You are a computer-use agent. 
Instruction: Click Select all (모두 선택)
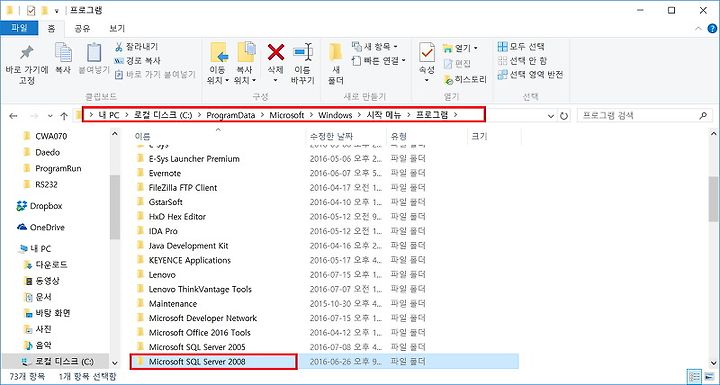tap(521, 46)
